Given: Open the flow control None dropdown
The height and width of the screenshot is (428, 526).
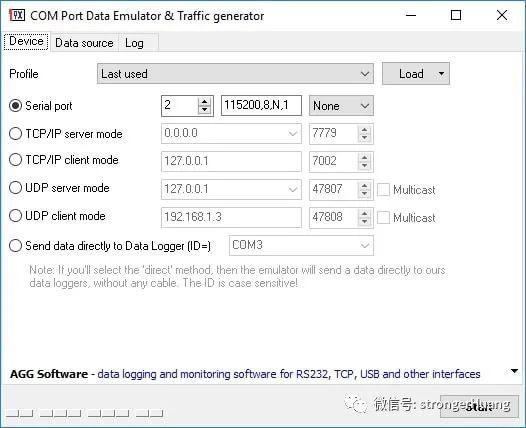Looking at the screenshot, I should [341, 106].
